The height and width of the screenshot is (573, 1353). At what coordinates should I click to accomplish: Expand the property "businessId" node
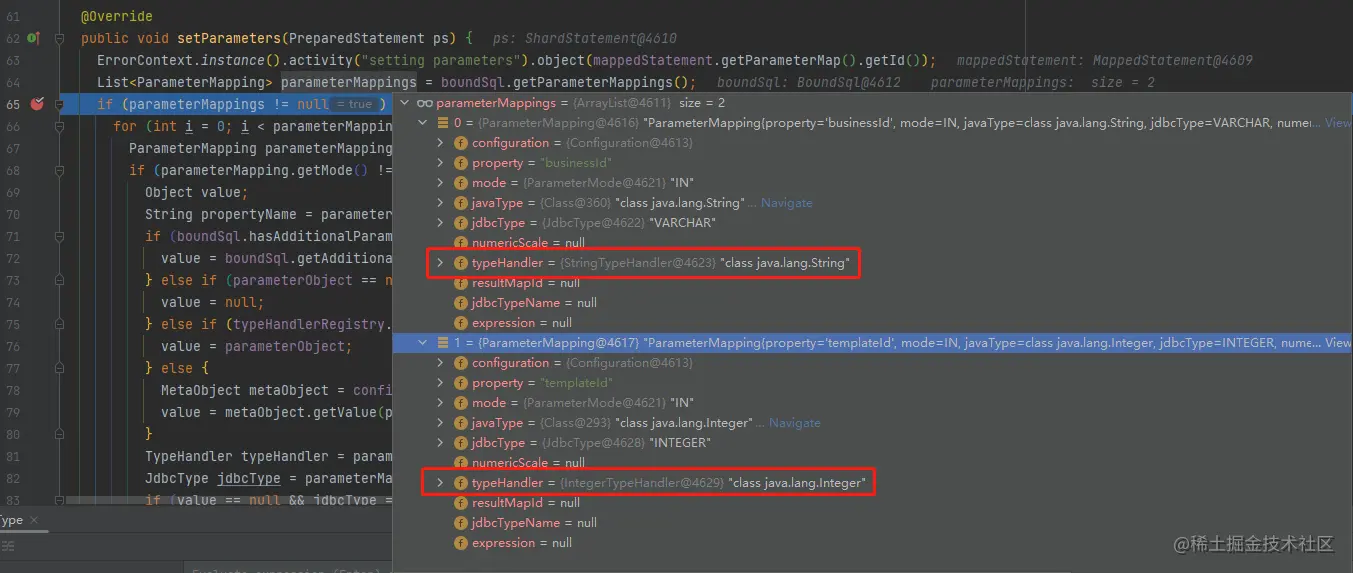(440, 163)
